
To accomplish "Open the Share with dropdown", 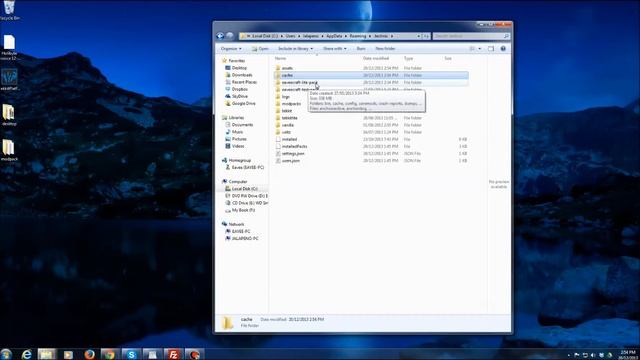I will click(x=335, y=49).
